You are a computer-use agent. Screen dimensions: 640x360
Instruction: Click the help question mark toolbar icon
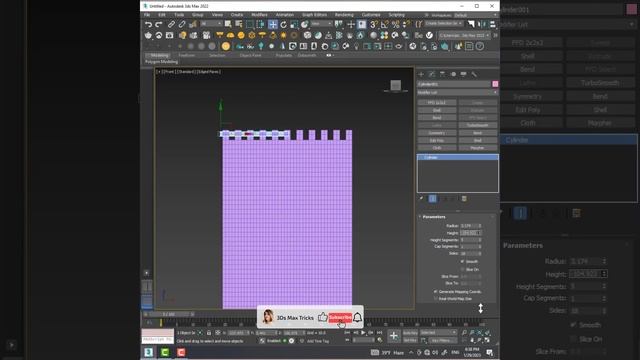click(480, 46)
